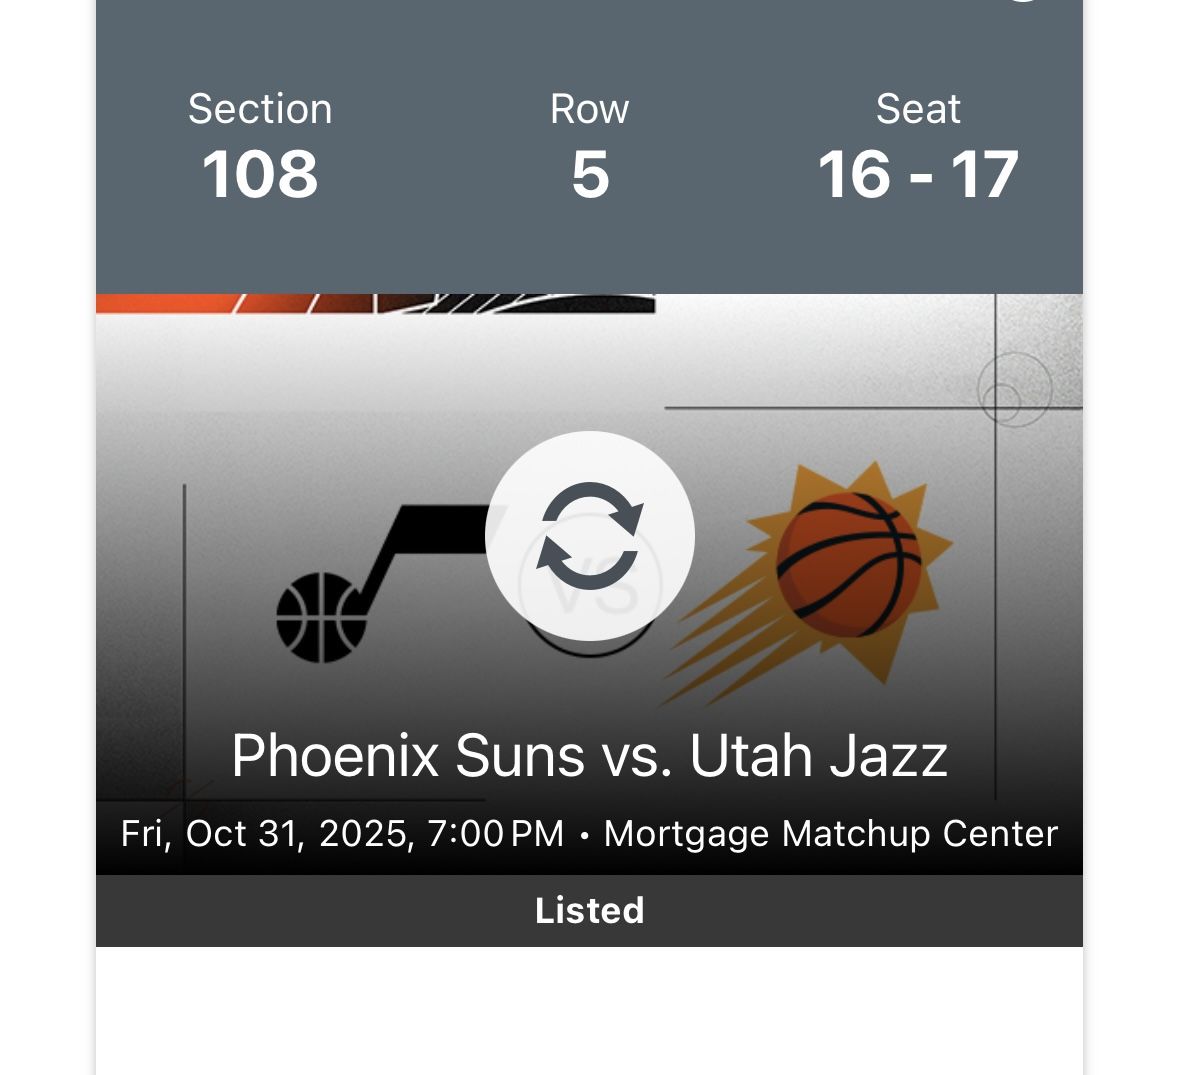1179x1075 pixels.
Task: Open the Phoenix Suns vs. Utah Jazz event title
Action: (x=589, y=756)
